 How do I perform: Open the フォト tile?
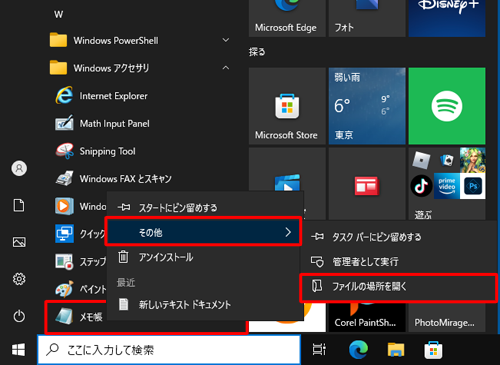(367, 18)
